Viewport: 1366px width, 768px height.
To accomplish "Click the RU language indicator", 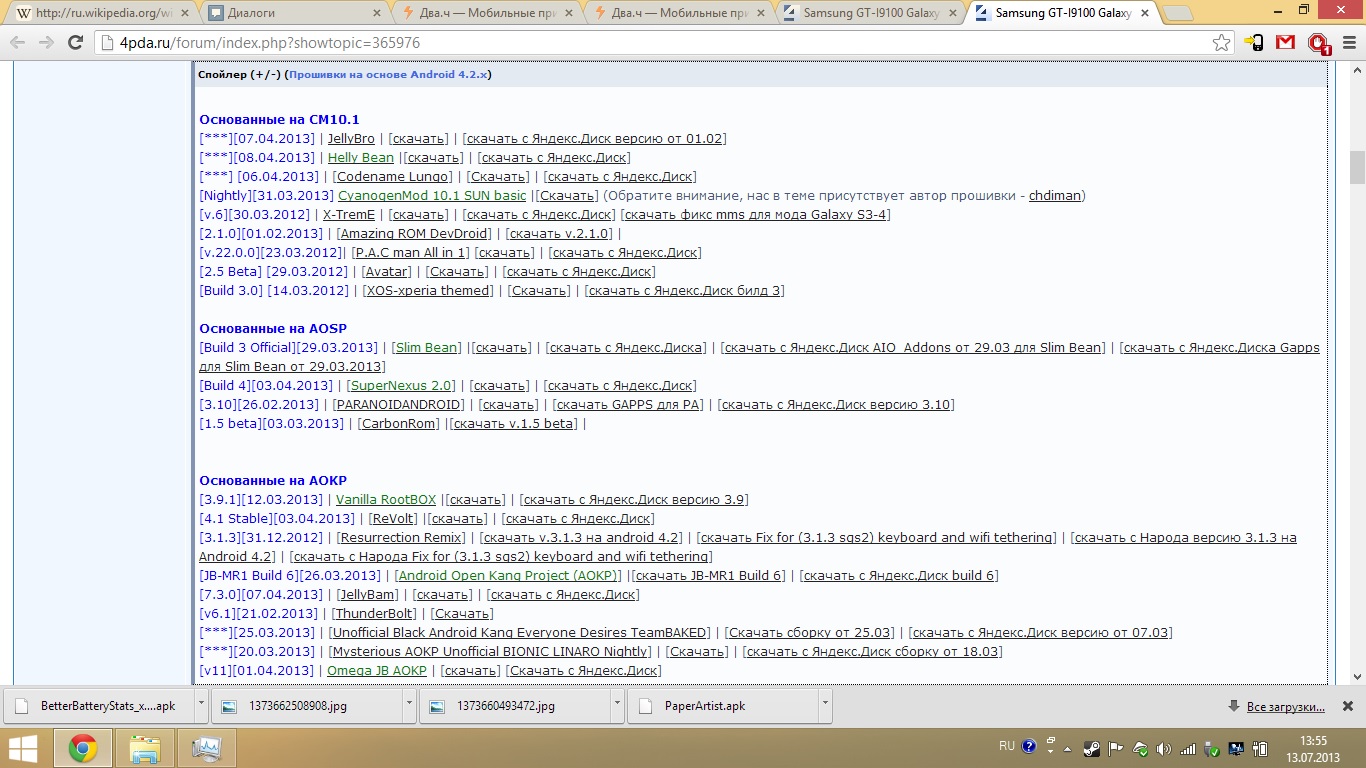I will 1007,746.
